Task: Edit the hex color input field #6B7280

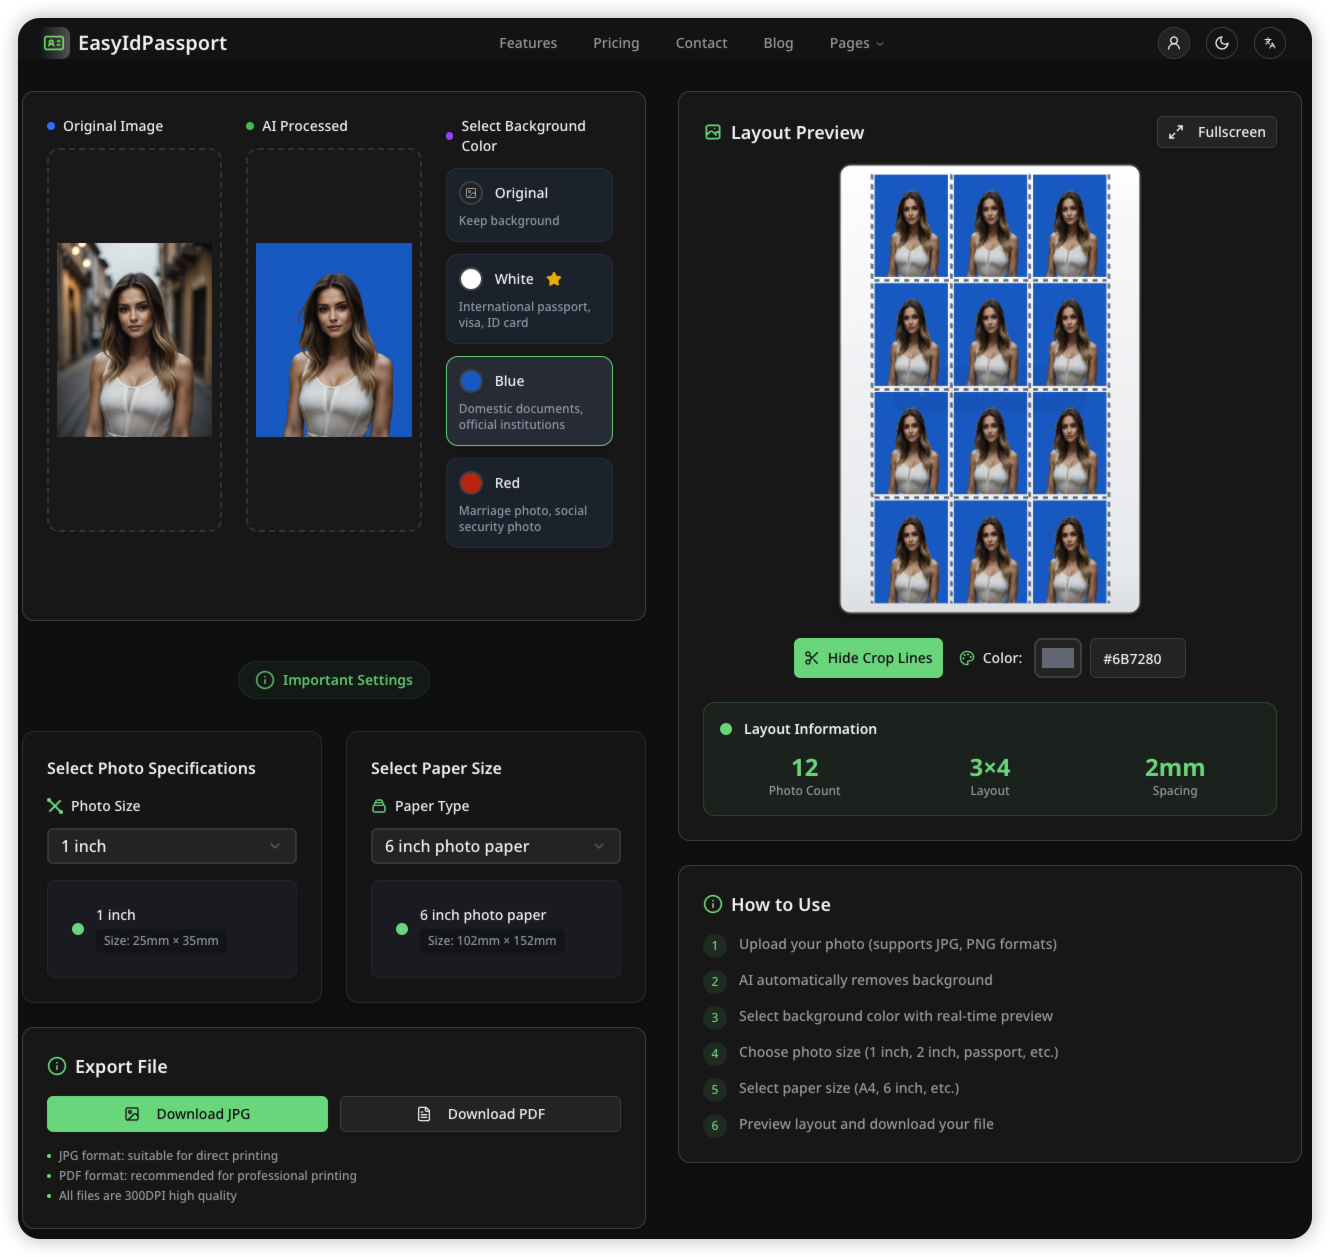Action: tap(1137, 658)
